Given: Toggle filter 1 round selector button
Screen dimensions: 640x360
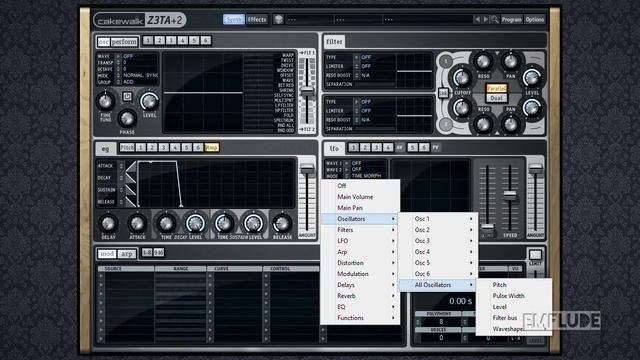Looking at the screenshot, I should (x=446, y=61).
